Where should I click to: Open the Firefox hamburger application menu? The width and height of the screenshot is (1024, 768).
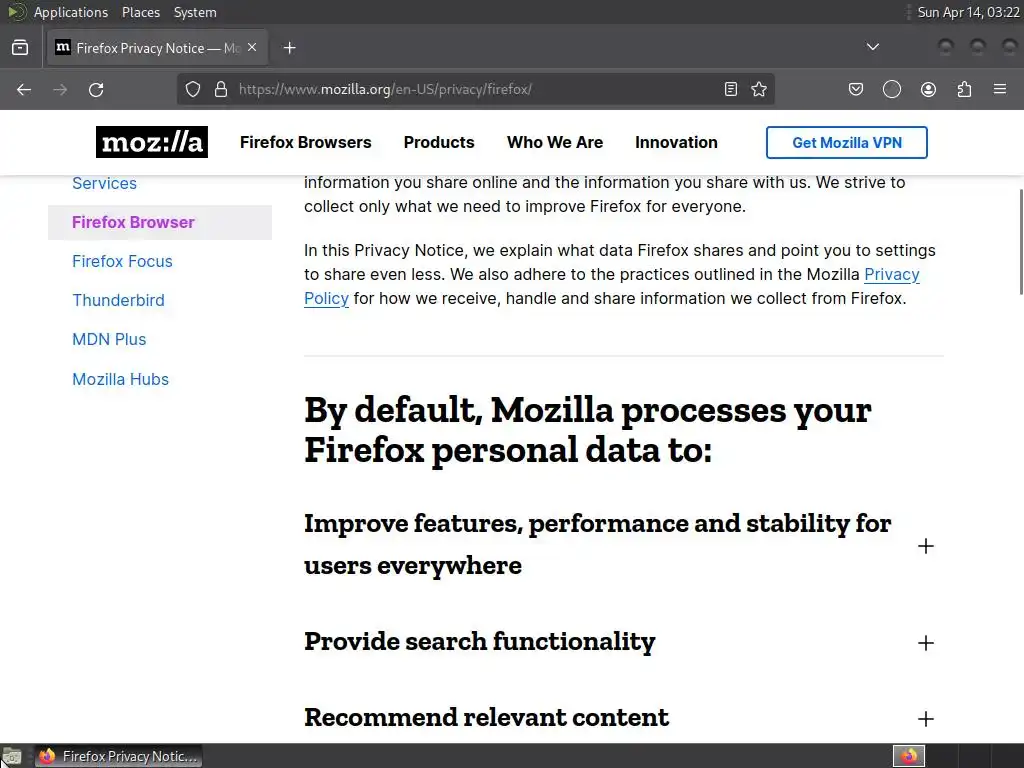(x=1000, y=89)
